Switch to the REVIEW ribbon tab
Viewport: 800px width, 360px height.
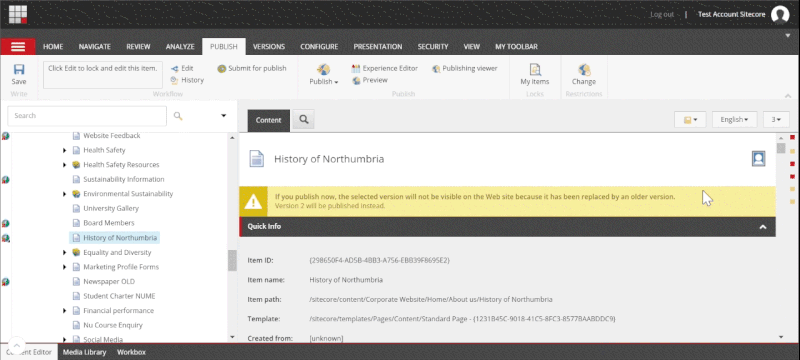tap(138, 46)
